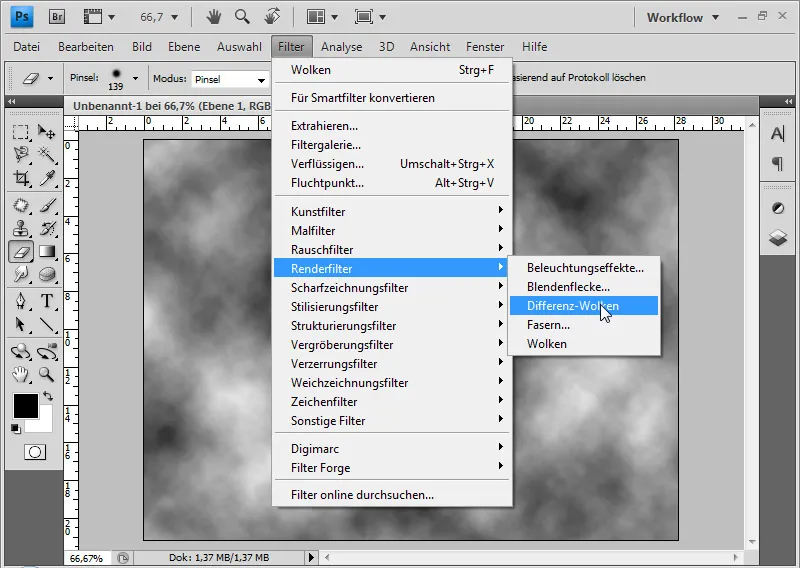Select the Brush tool
This screenshot has width=800, height=568.
(x=46, y=205)
